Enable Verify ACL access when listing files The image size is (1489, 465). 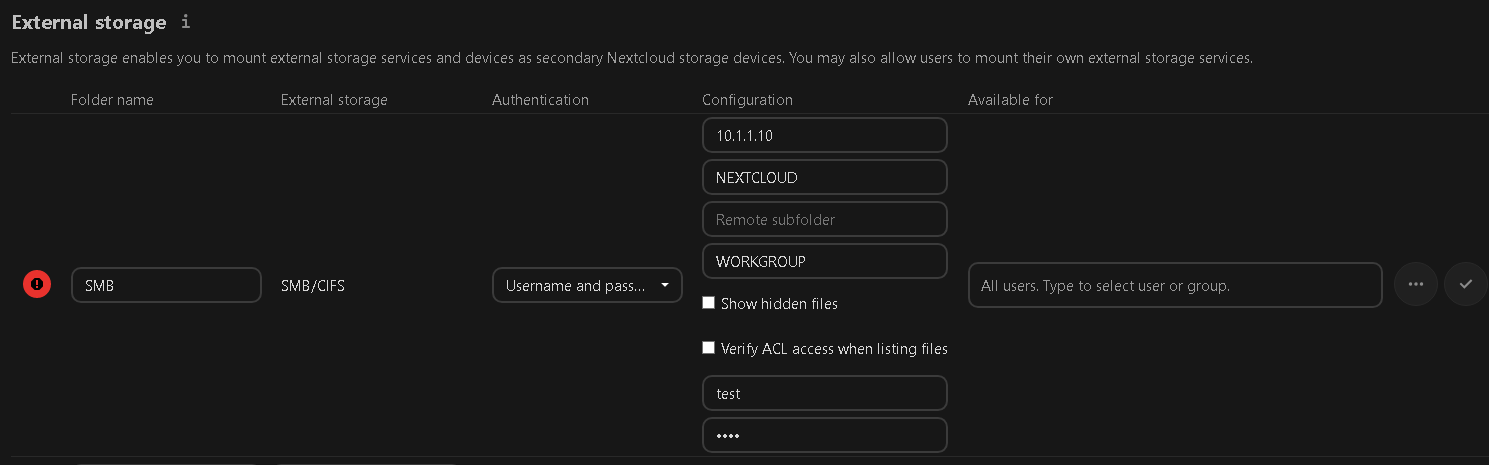709,348
